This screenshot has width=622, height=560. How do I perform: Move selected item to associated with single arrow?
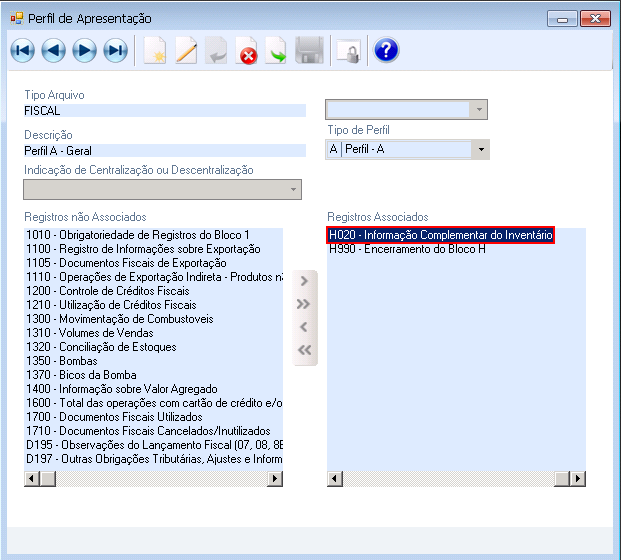tap(305, 282)
